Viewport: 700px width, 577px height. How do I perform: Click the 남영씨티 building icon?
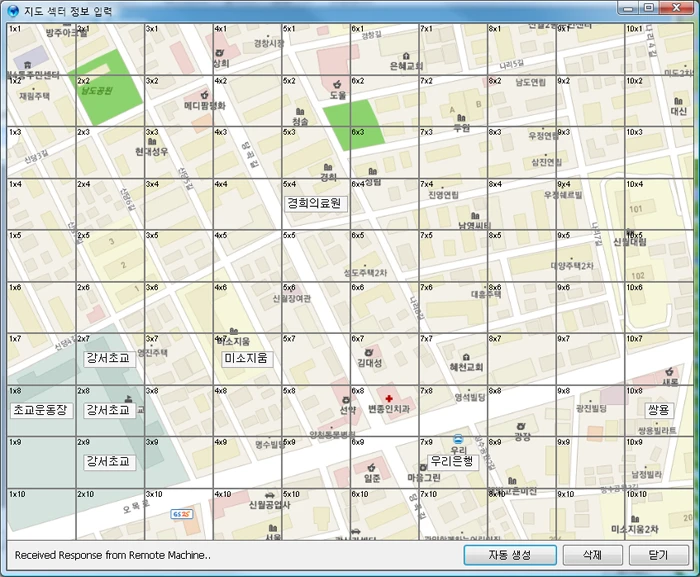[475, 216]
